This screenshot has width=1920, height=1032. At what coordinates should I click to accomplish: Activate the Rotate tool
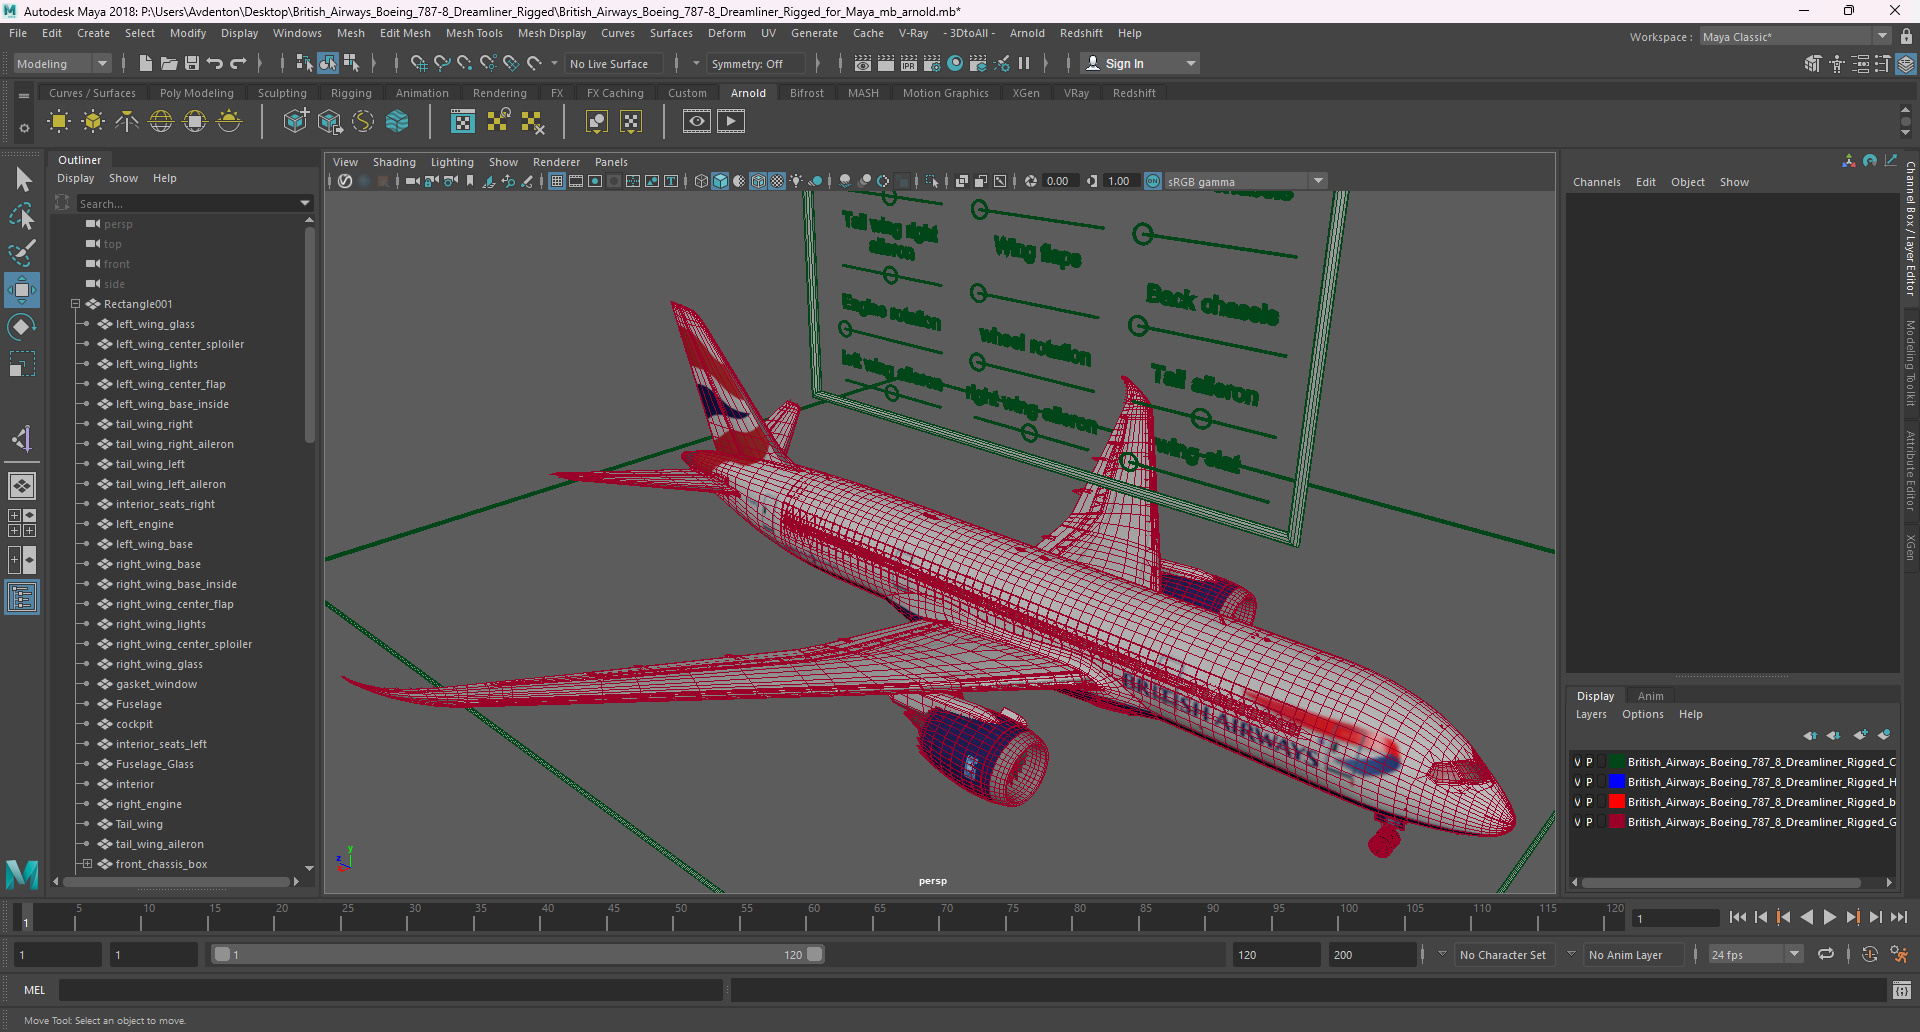22,327
